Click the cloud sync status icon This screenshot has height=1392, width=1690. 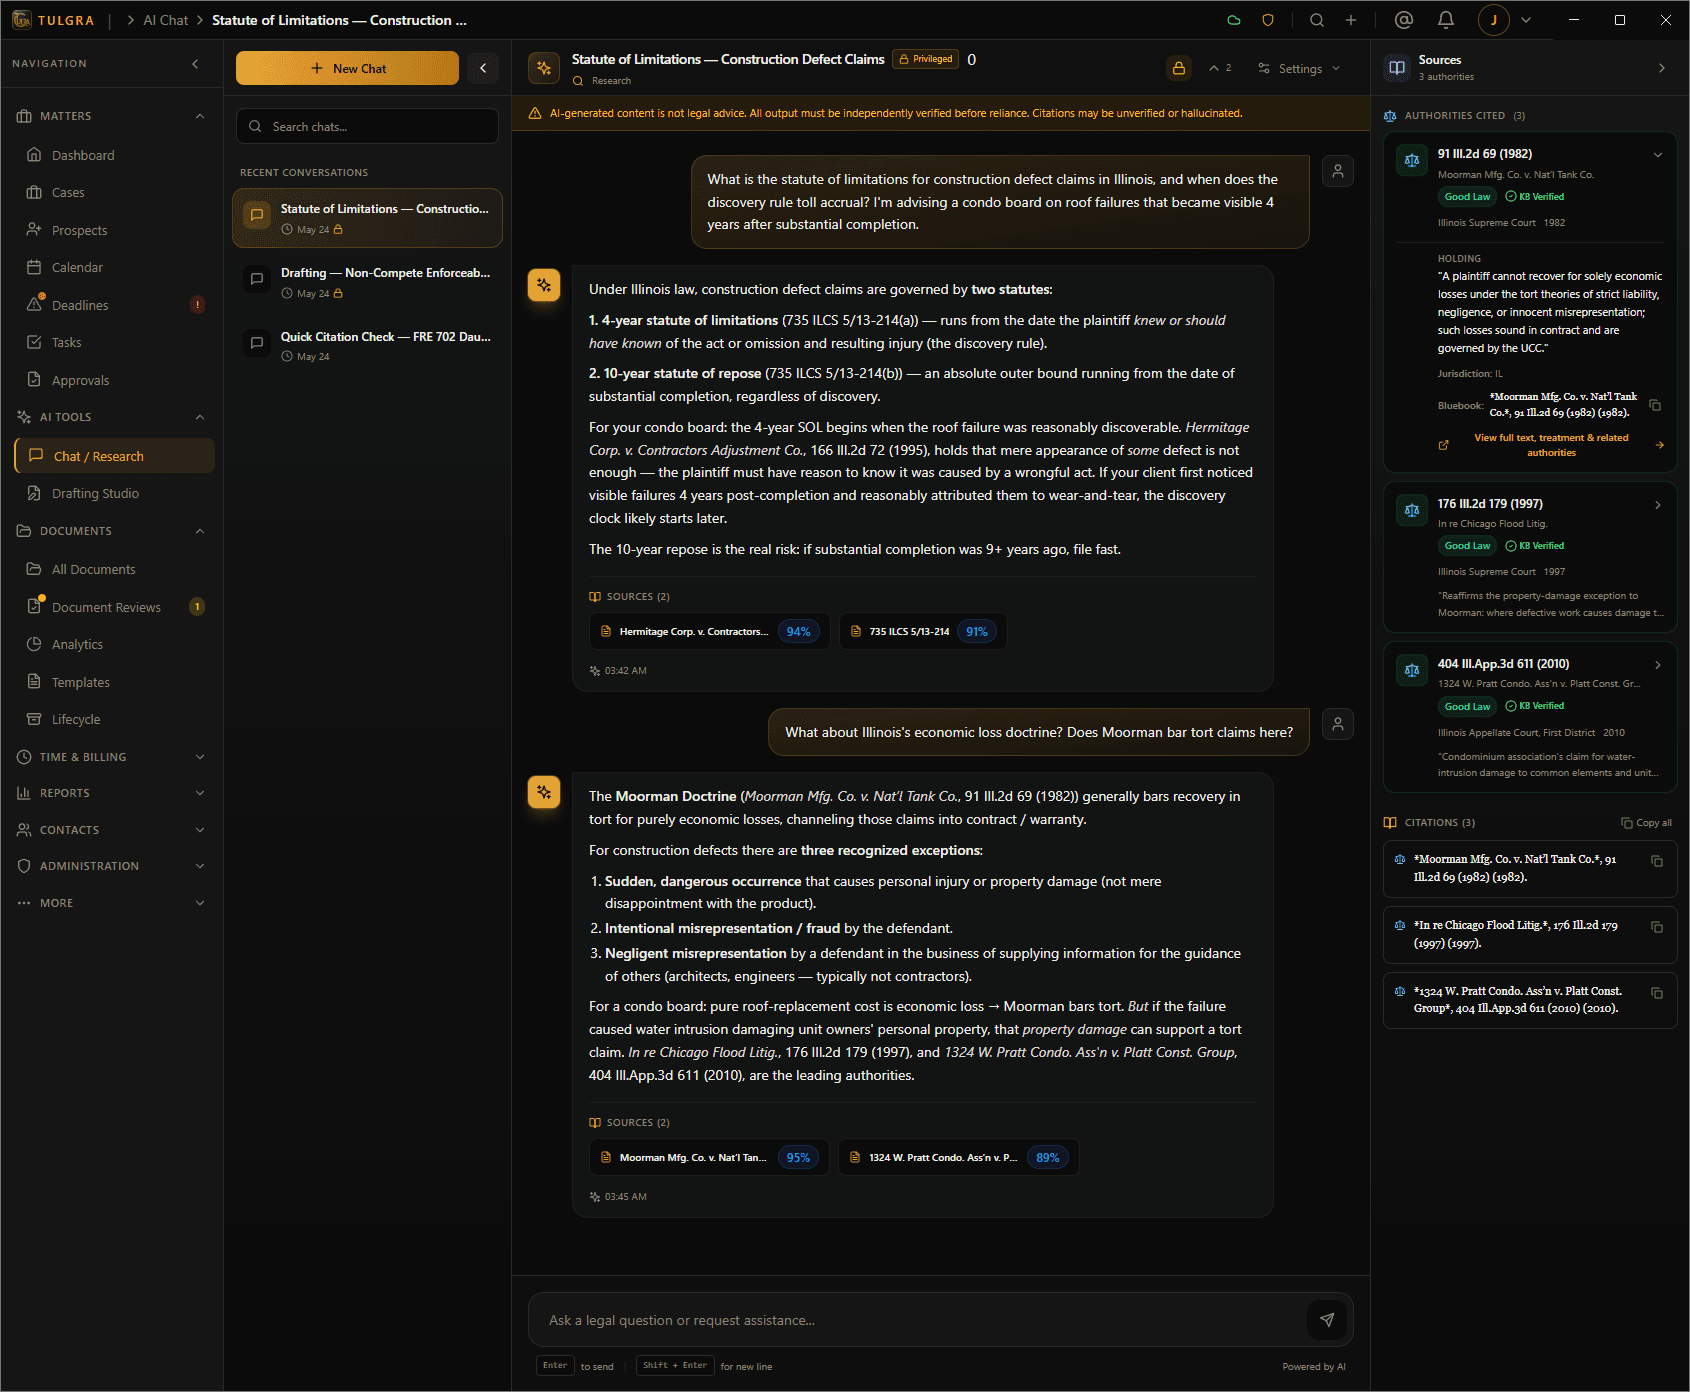1234,20
